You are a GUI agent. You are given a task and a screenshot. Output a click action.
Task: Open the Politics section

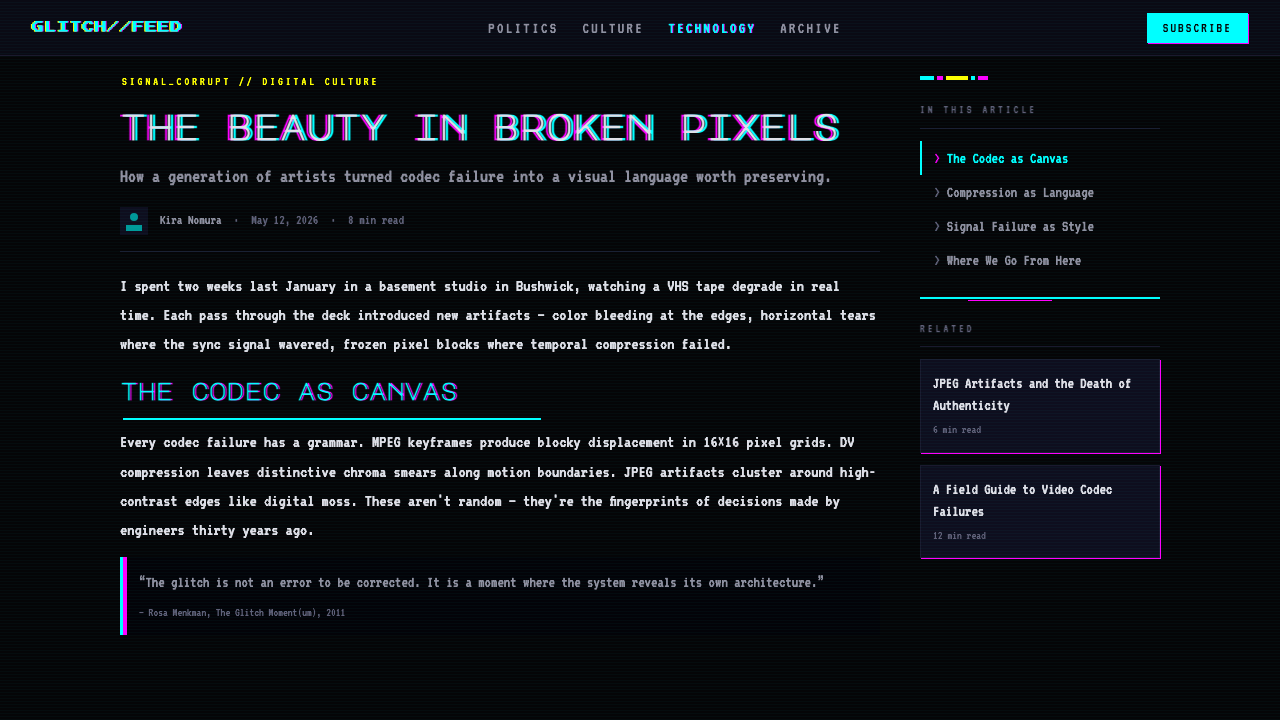point(523,29)
